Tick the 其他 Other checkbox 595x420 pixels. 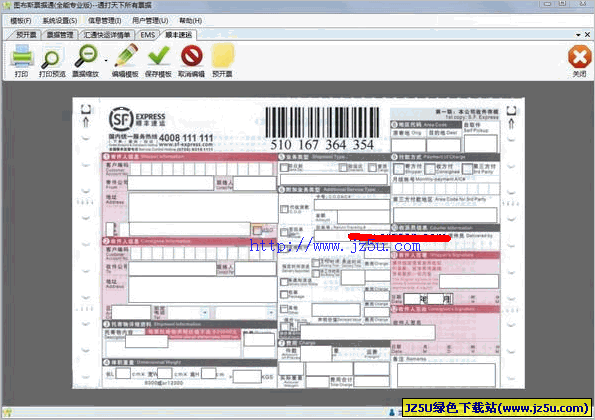coord(284,309)
